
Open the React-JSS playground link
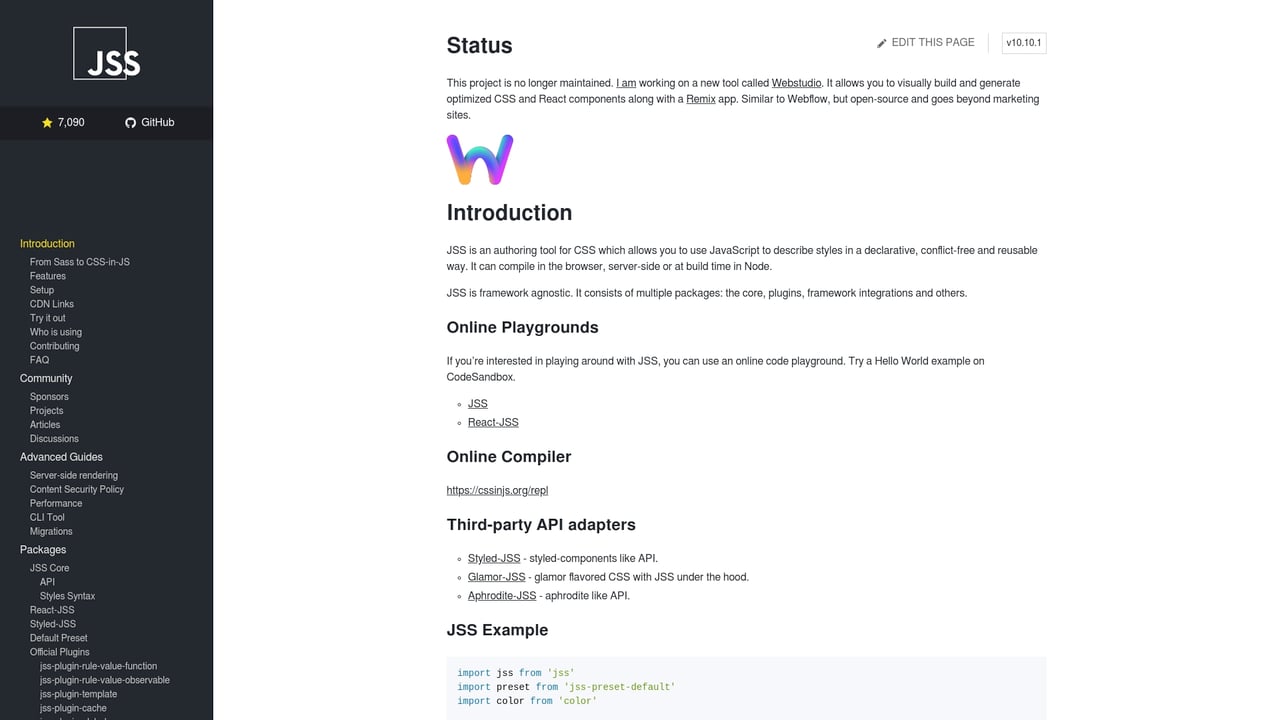(x=493, y=422)
